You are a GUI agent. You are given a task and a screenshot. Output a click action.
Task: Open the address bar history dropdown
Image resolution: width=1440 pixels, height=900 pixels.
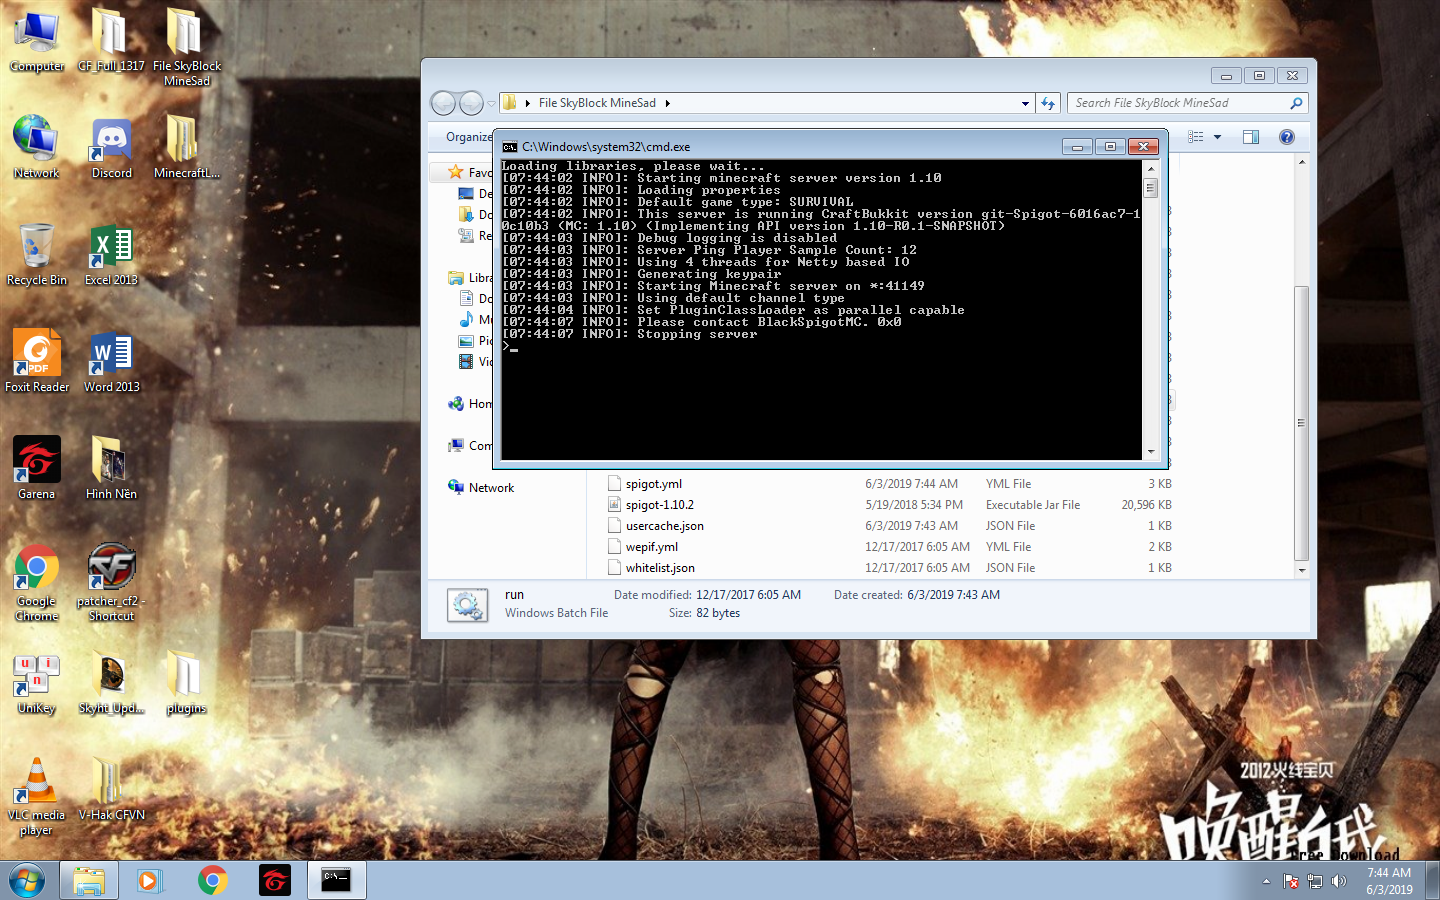(1025, 103)
